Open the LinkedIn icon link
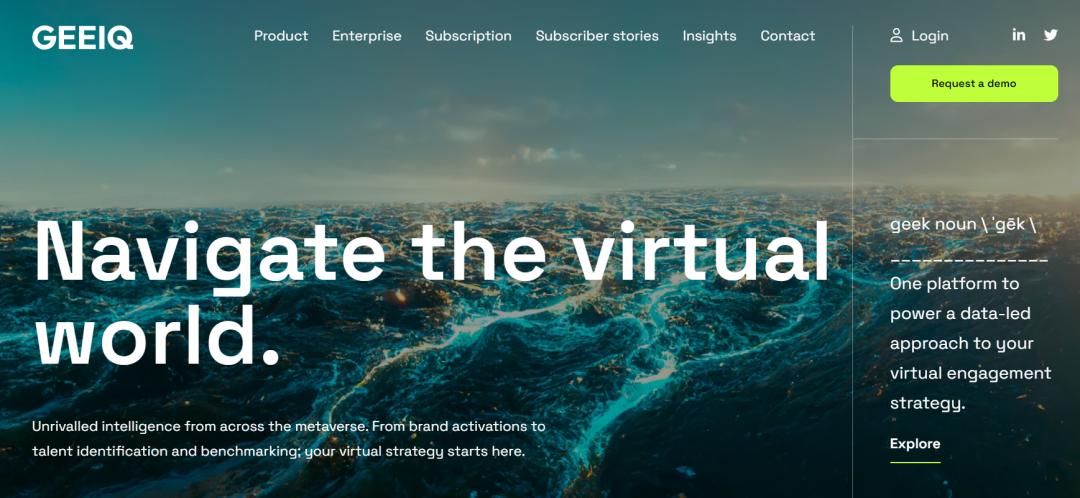Image resolution: width=1080 pixels, height=498 pixels. 1019,35
